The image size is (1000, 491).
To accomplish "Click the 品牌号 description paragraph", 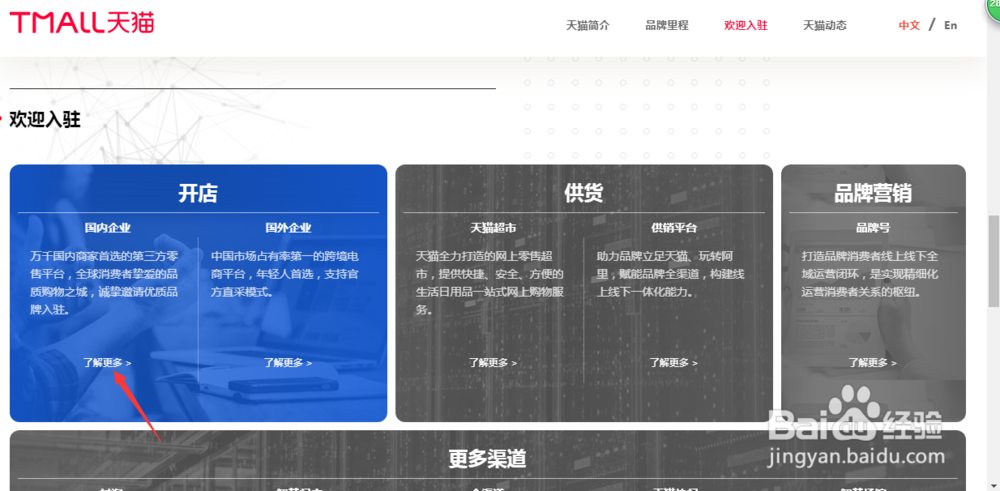I will pos(871,274).
